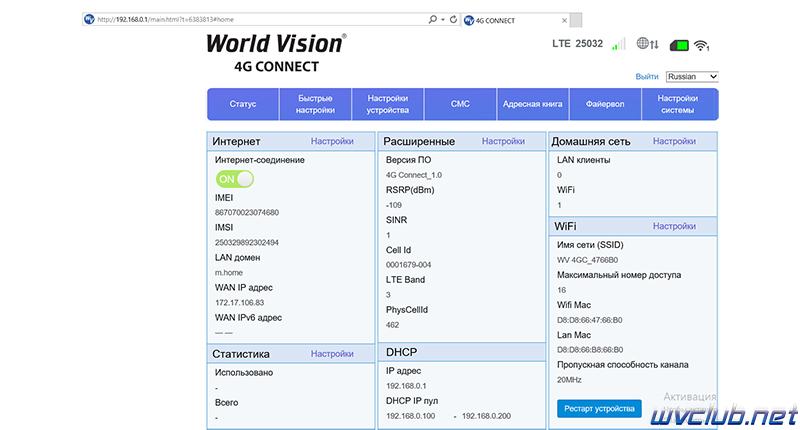Click the DHCP panel heading
Viewport: 800px width, 430px height.
[x=402, y=352]
